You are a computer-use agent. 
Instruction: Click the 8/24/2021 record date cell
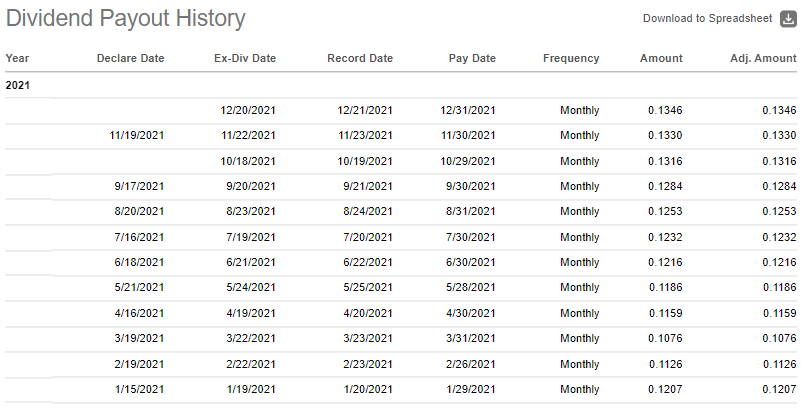click(x=368, y=211)
